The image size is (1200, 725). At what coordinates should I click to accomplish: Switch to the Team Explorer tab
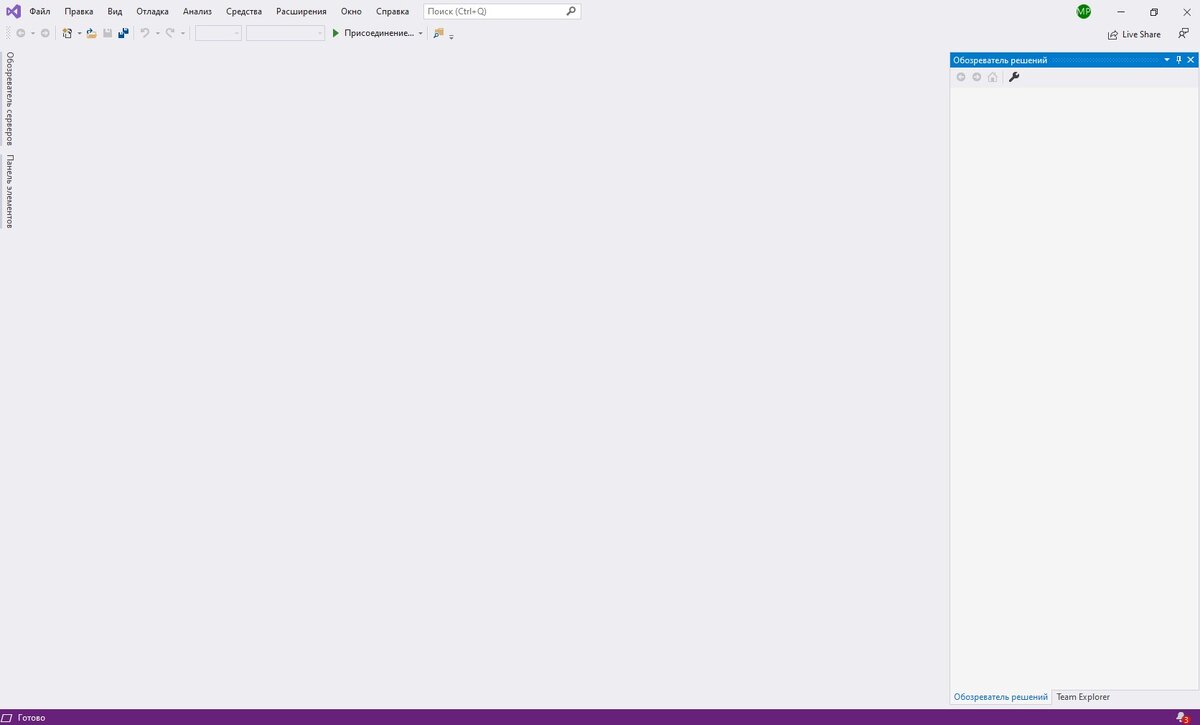pyautogui.click(x=1083, y=697)
